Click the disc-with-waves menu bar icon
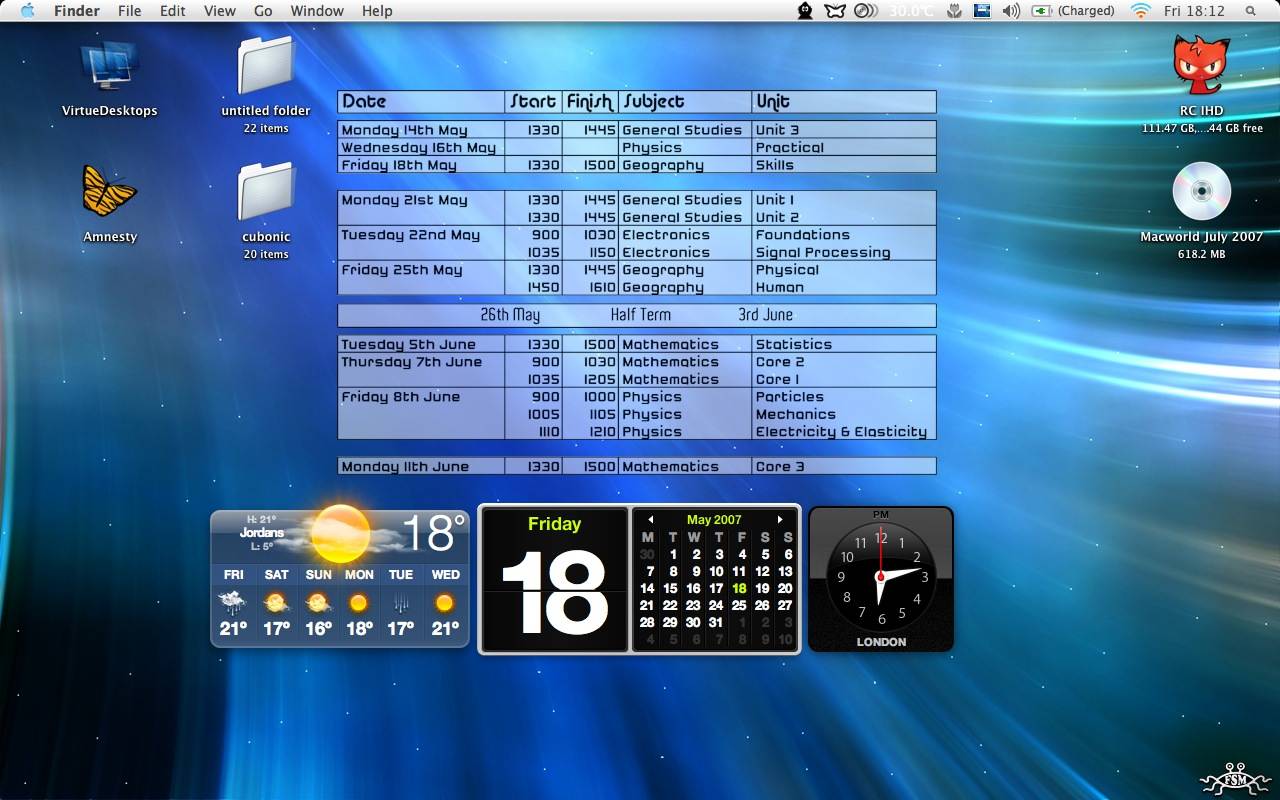Screen dimensions: 1280x800 point(866,11)
